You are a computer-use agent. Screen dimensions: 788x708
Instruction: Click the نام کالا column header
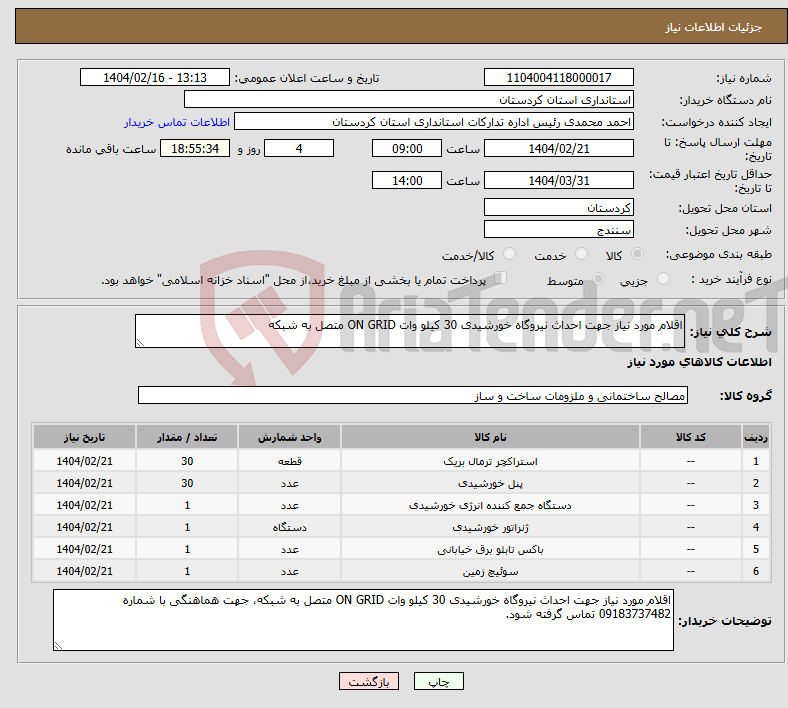tap(490, 437)
